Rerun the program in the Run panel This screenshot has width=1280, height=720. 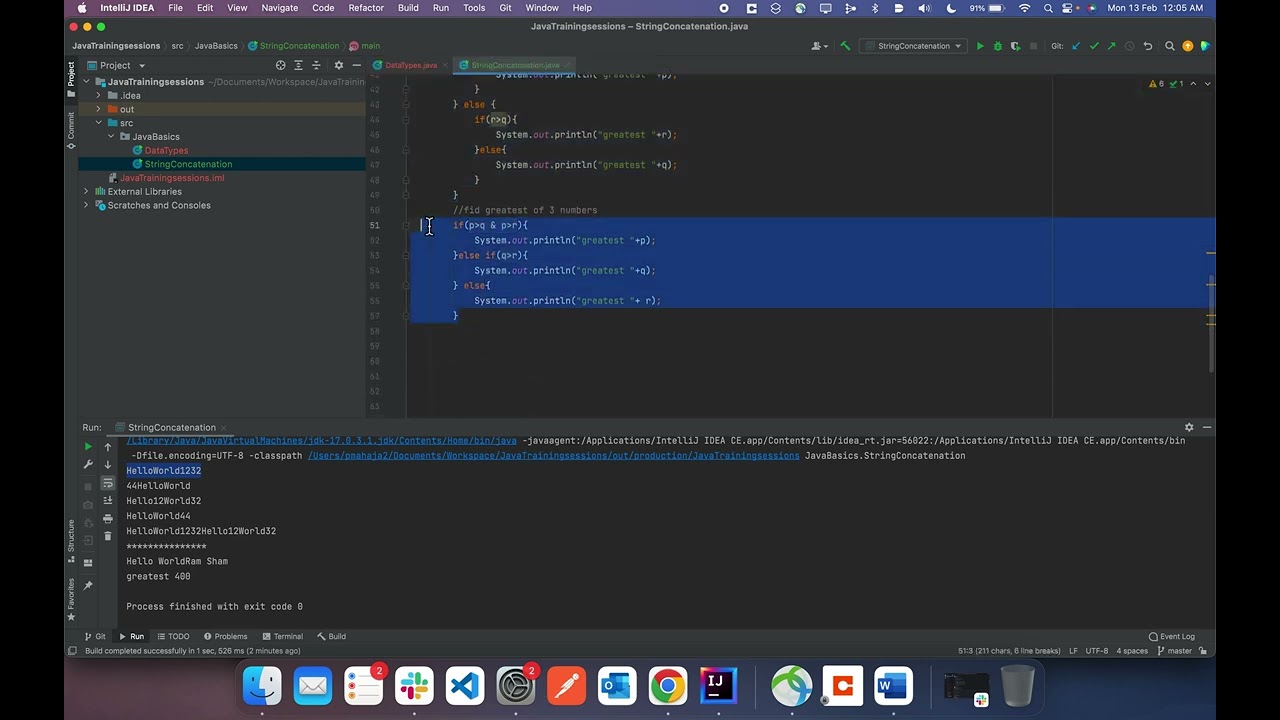pyautogui.click(x=88, y=447)
